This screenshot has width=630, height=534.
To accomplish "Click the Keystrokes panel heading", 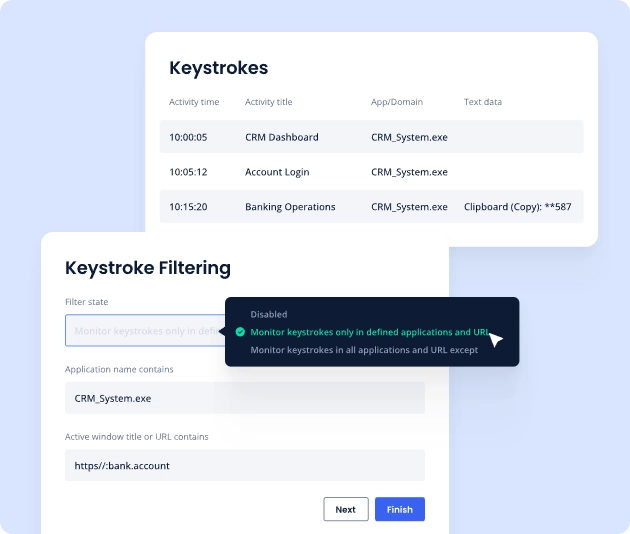I will (219, 68).
